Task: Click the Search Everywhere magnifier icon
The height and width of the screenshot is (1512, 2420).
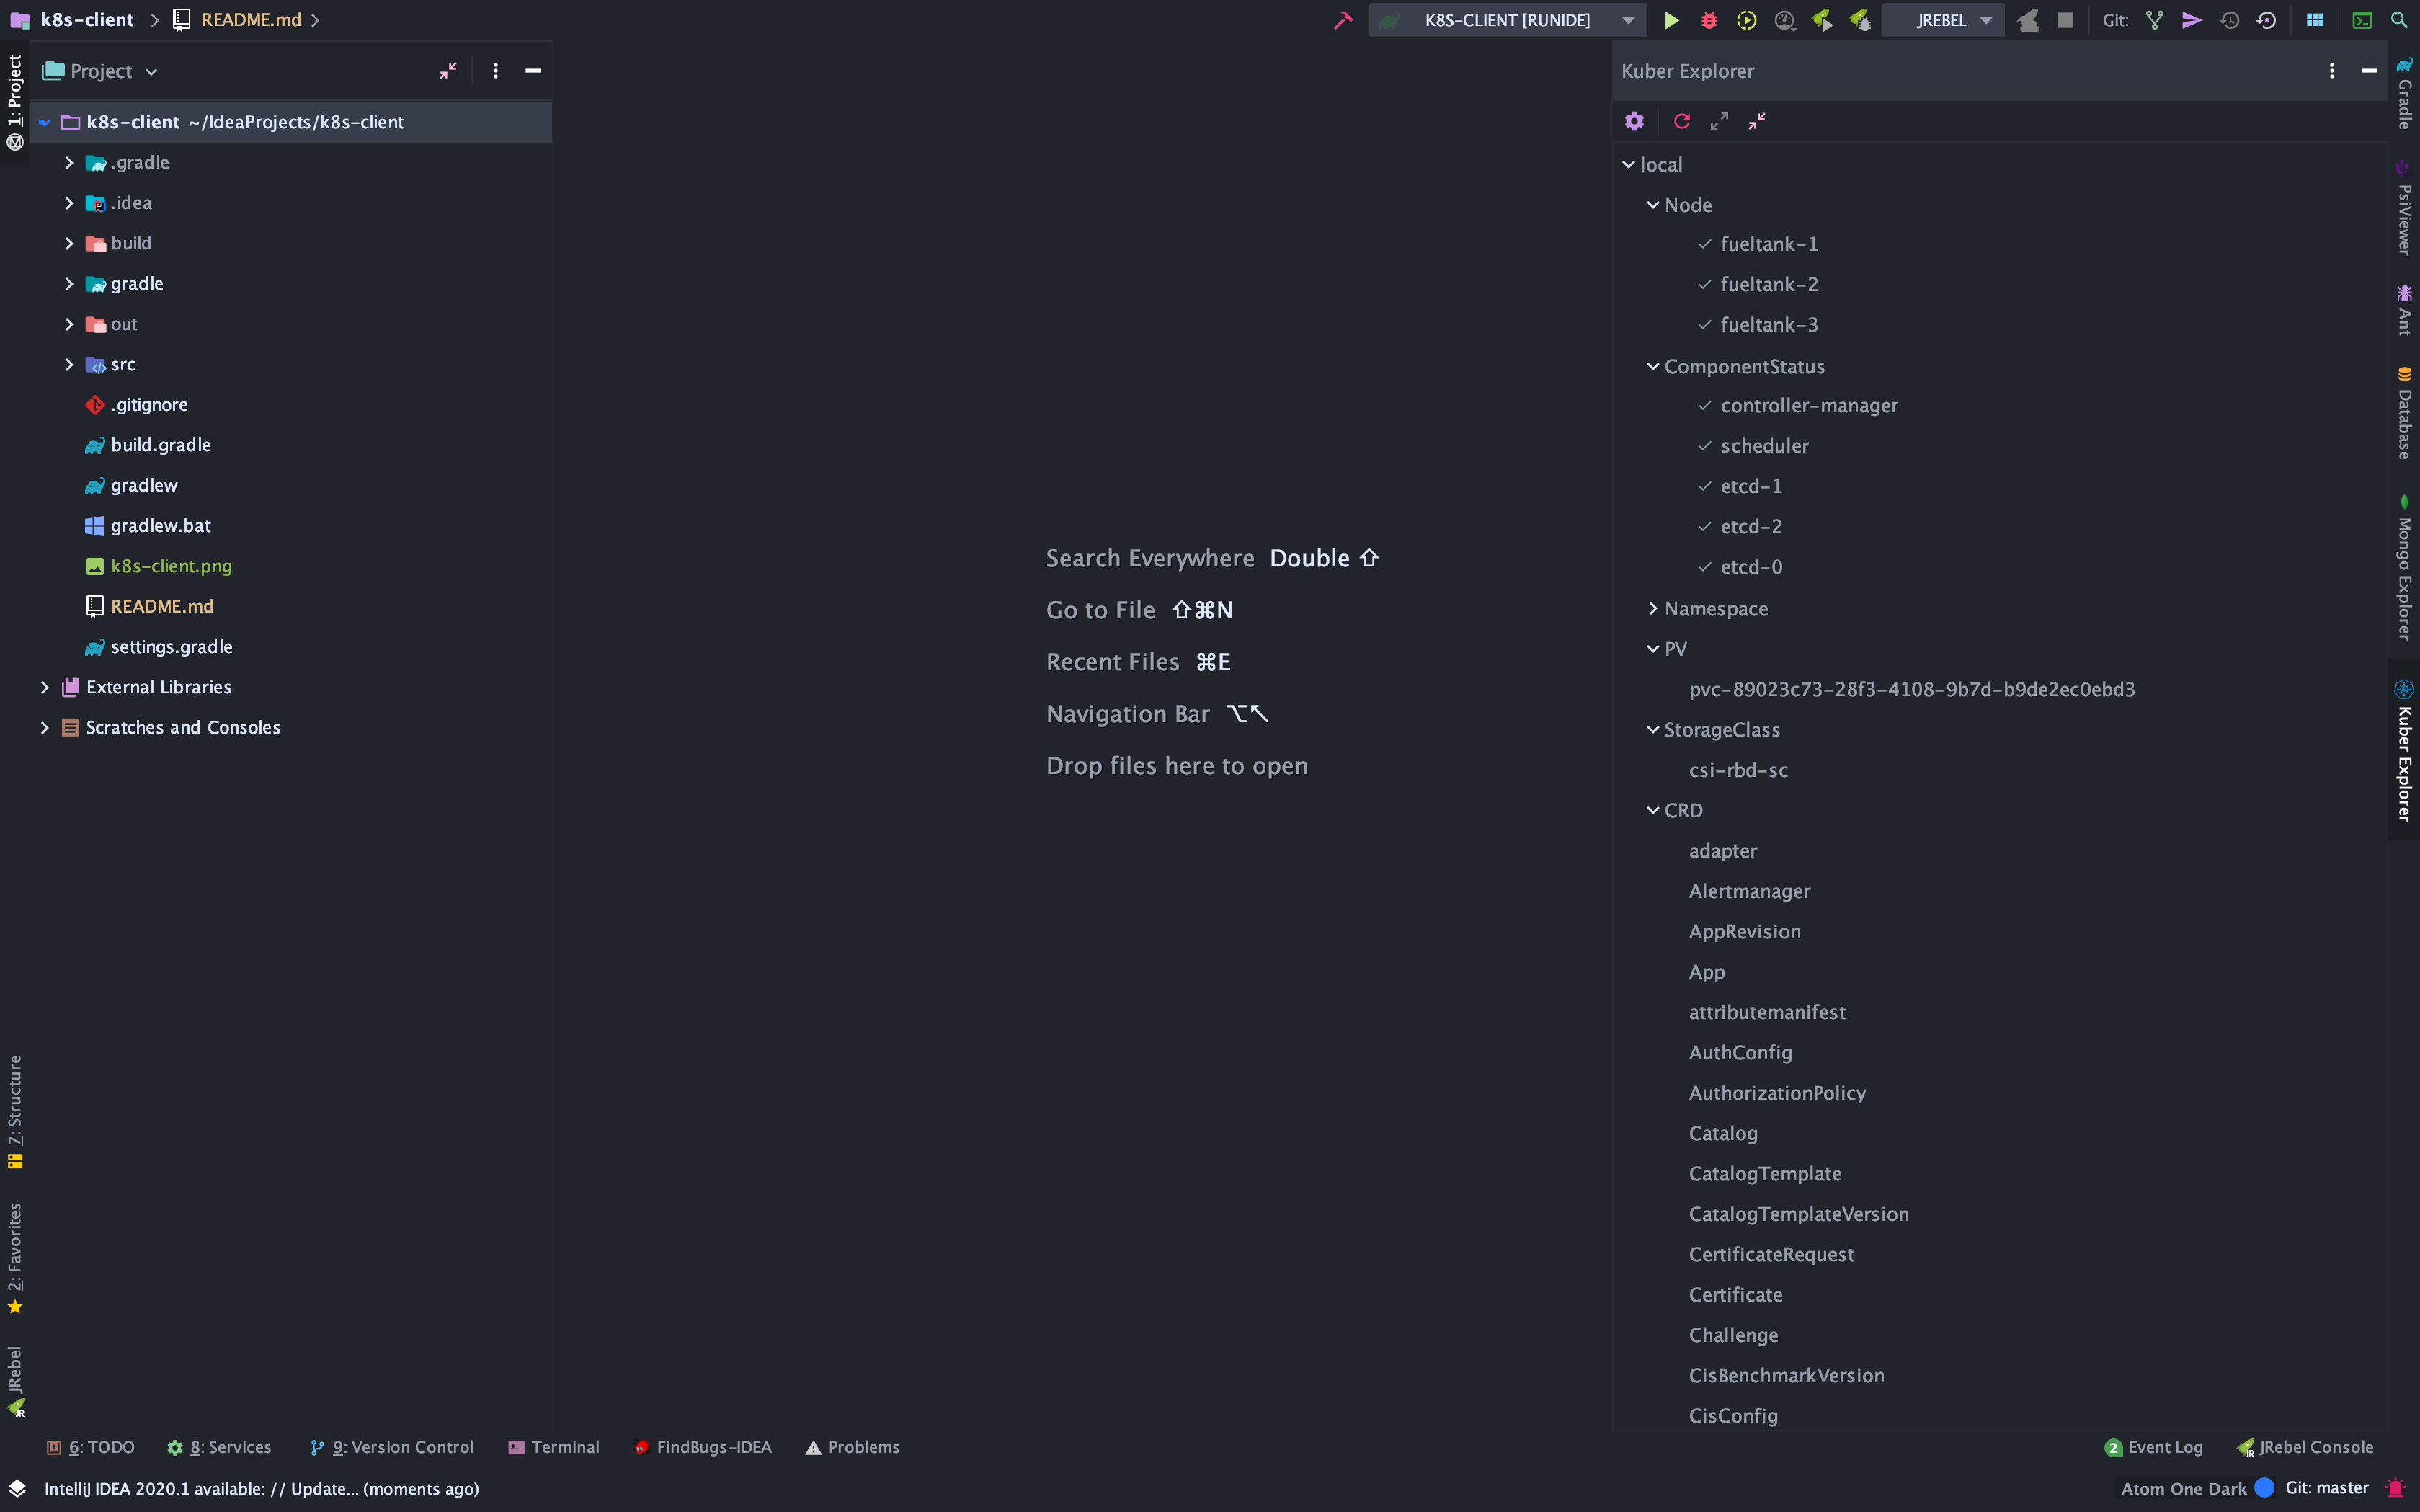Action: pos(2399,20)
